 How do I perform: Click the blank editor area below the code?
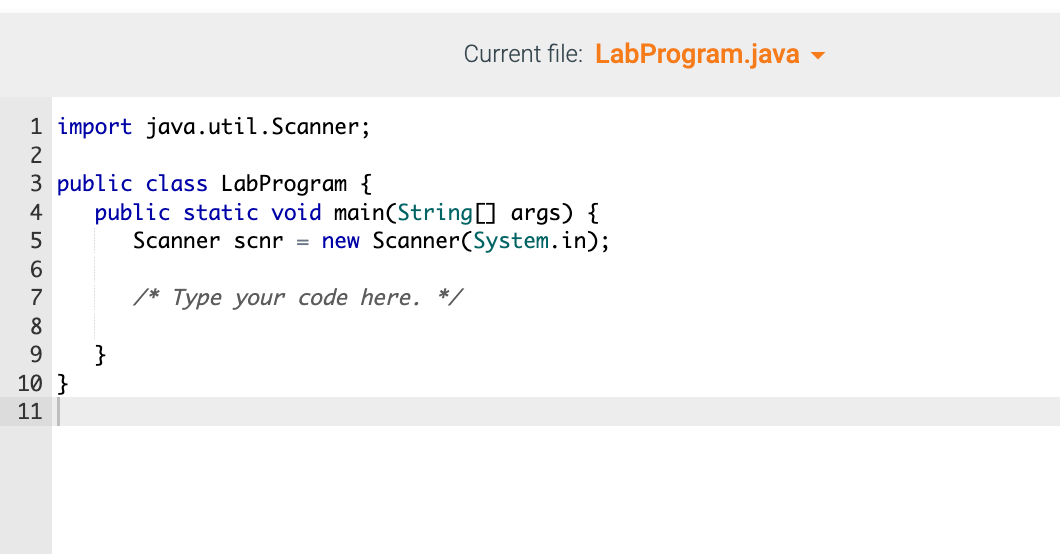point(556,490)
